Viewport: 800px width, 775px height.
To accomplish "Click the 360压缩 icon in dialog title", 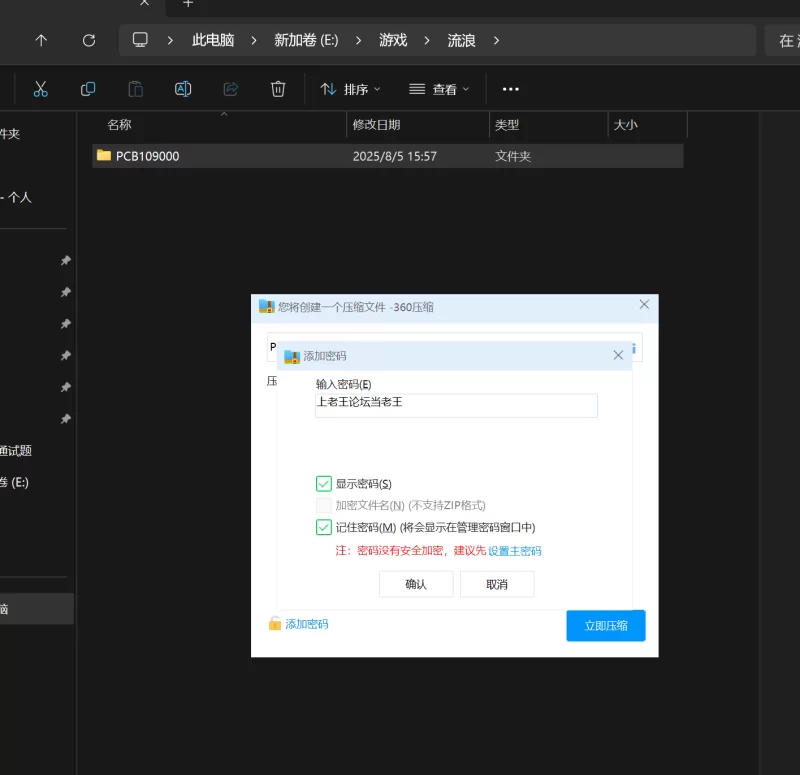I will [266, 307].
